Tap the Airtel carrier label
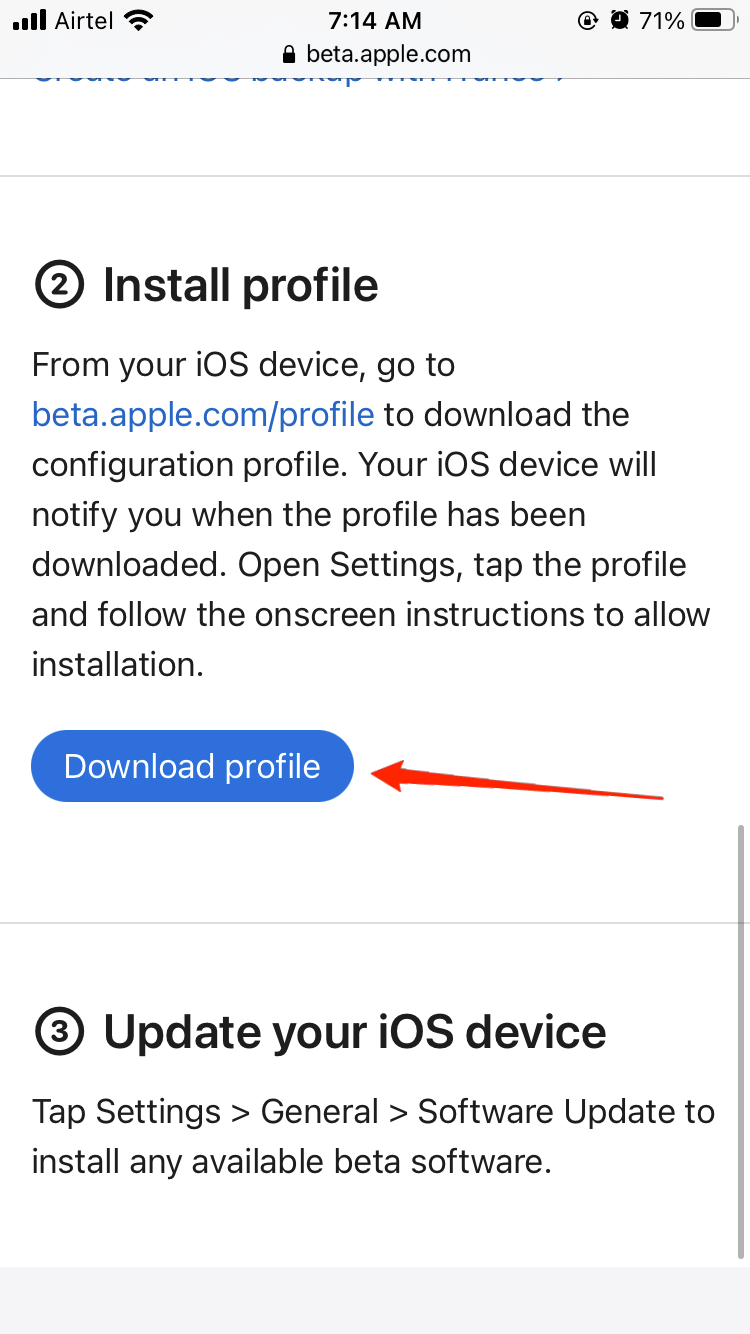 (84, 20)
